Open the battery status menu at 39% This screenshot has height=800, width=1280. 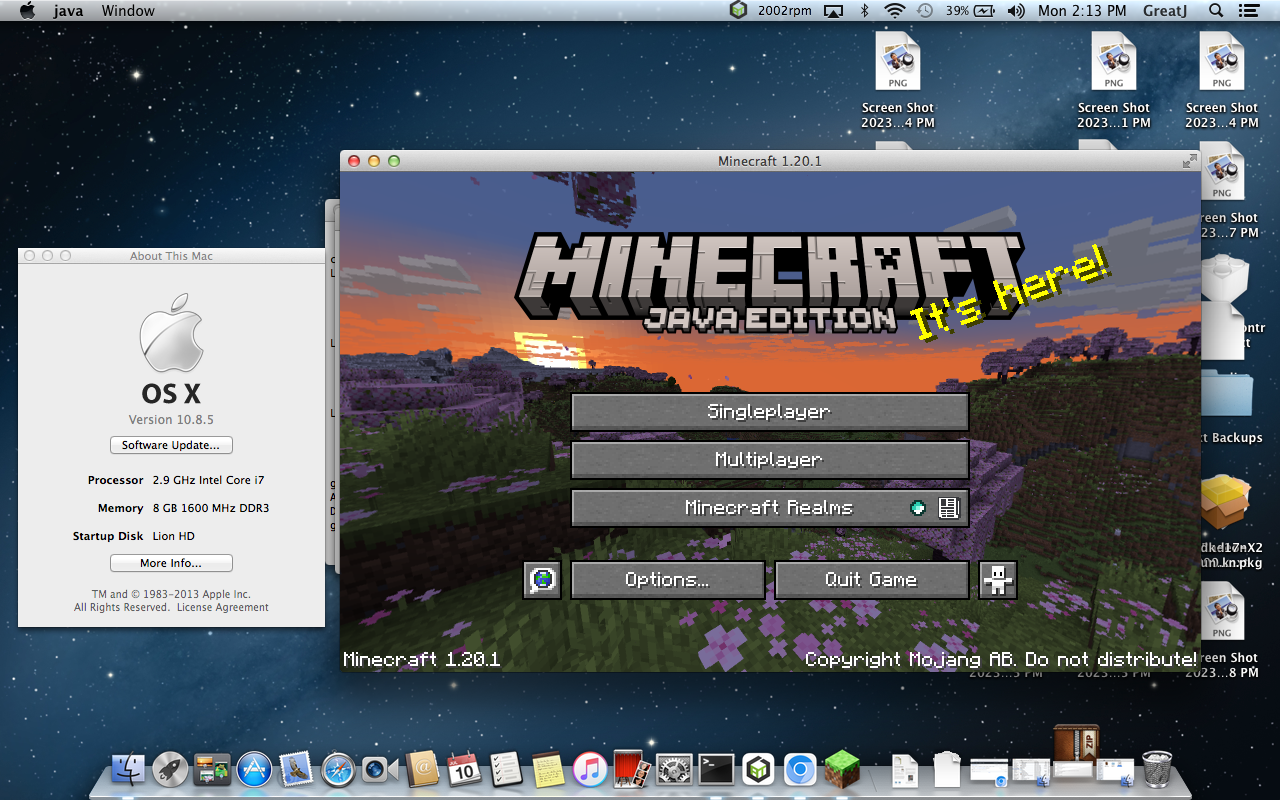(x=970, y=11)
